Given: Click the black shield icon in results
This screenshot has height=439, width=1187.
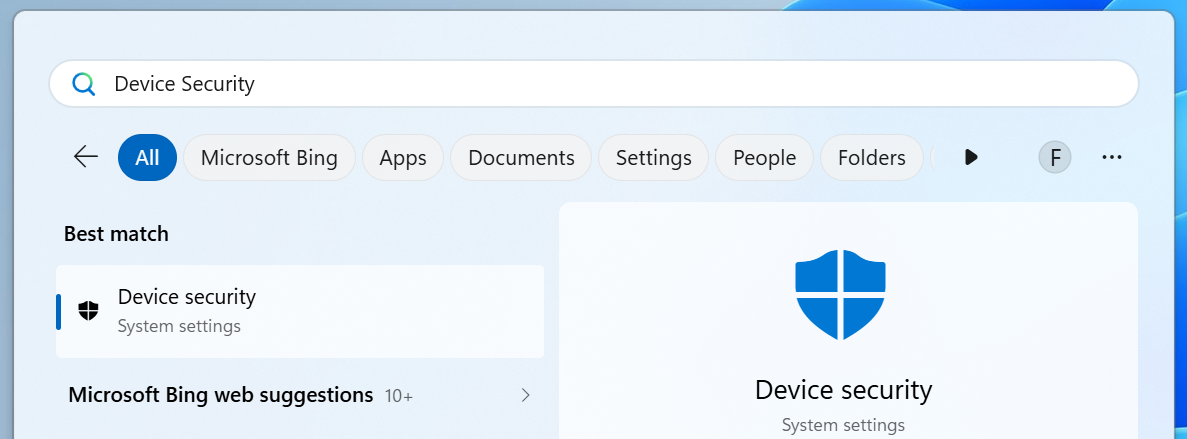Looking at the screenshot, I should pyautogui.click(x=89, y=310).
